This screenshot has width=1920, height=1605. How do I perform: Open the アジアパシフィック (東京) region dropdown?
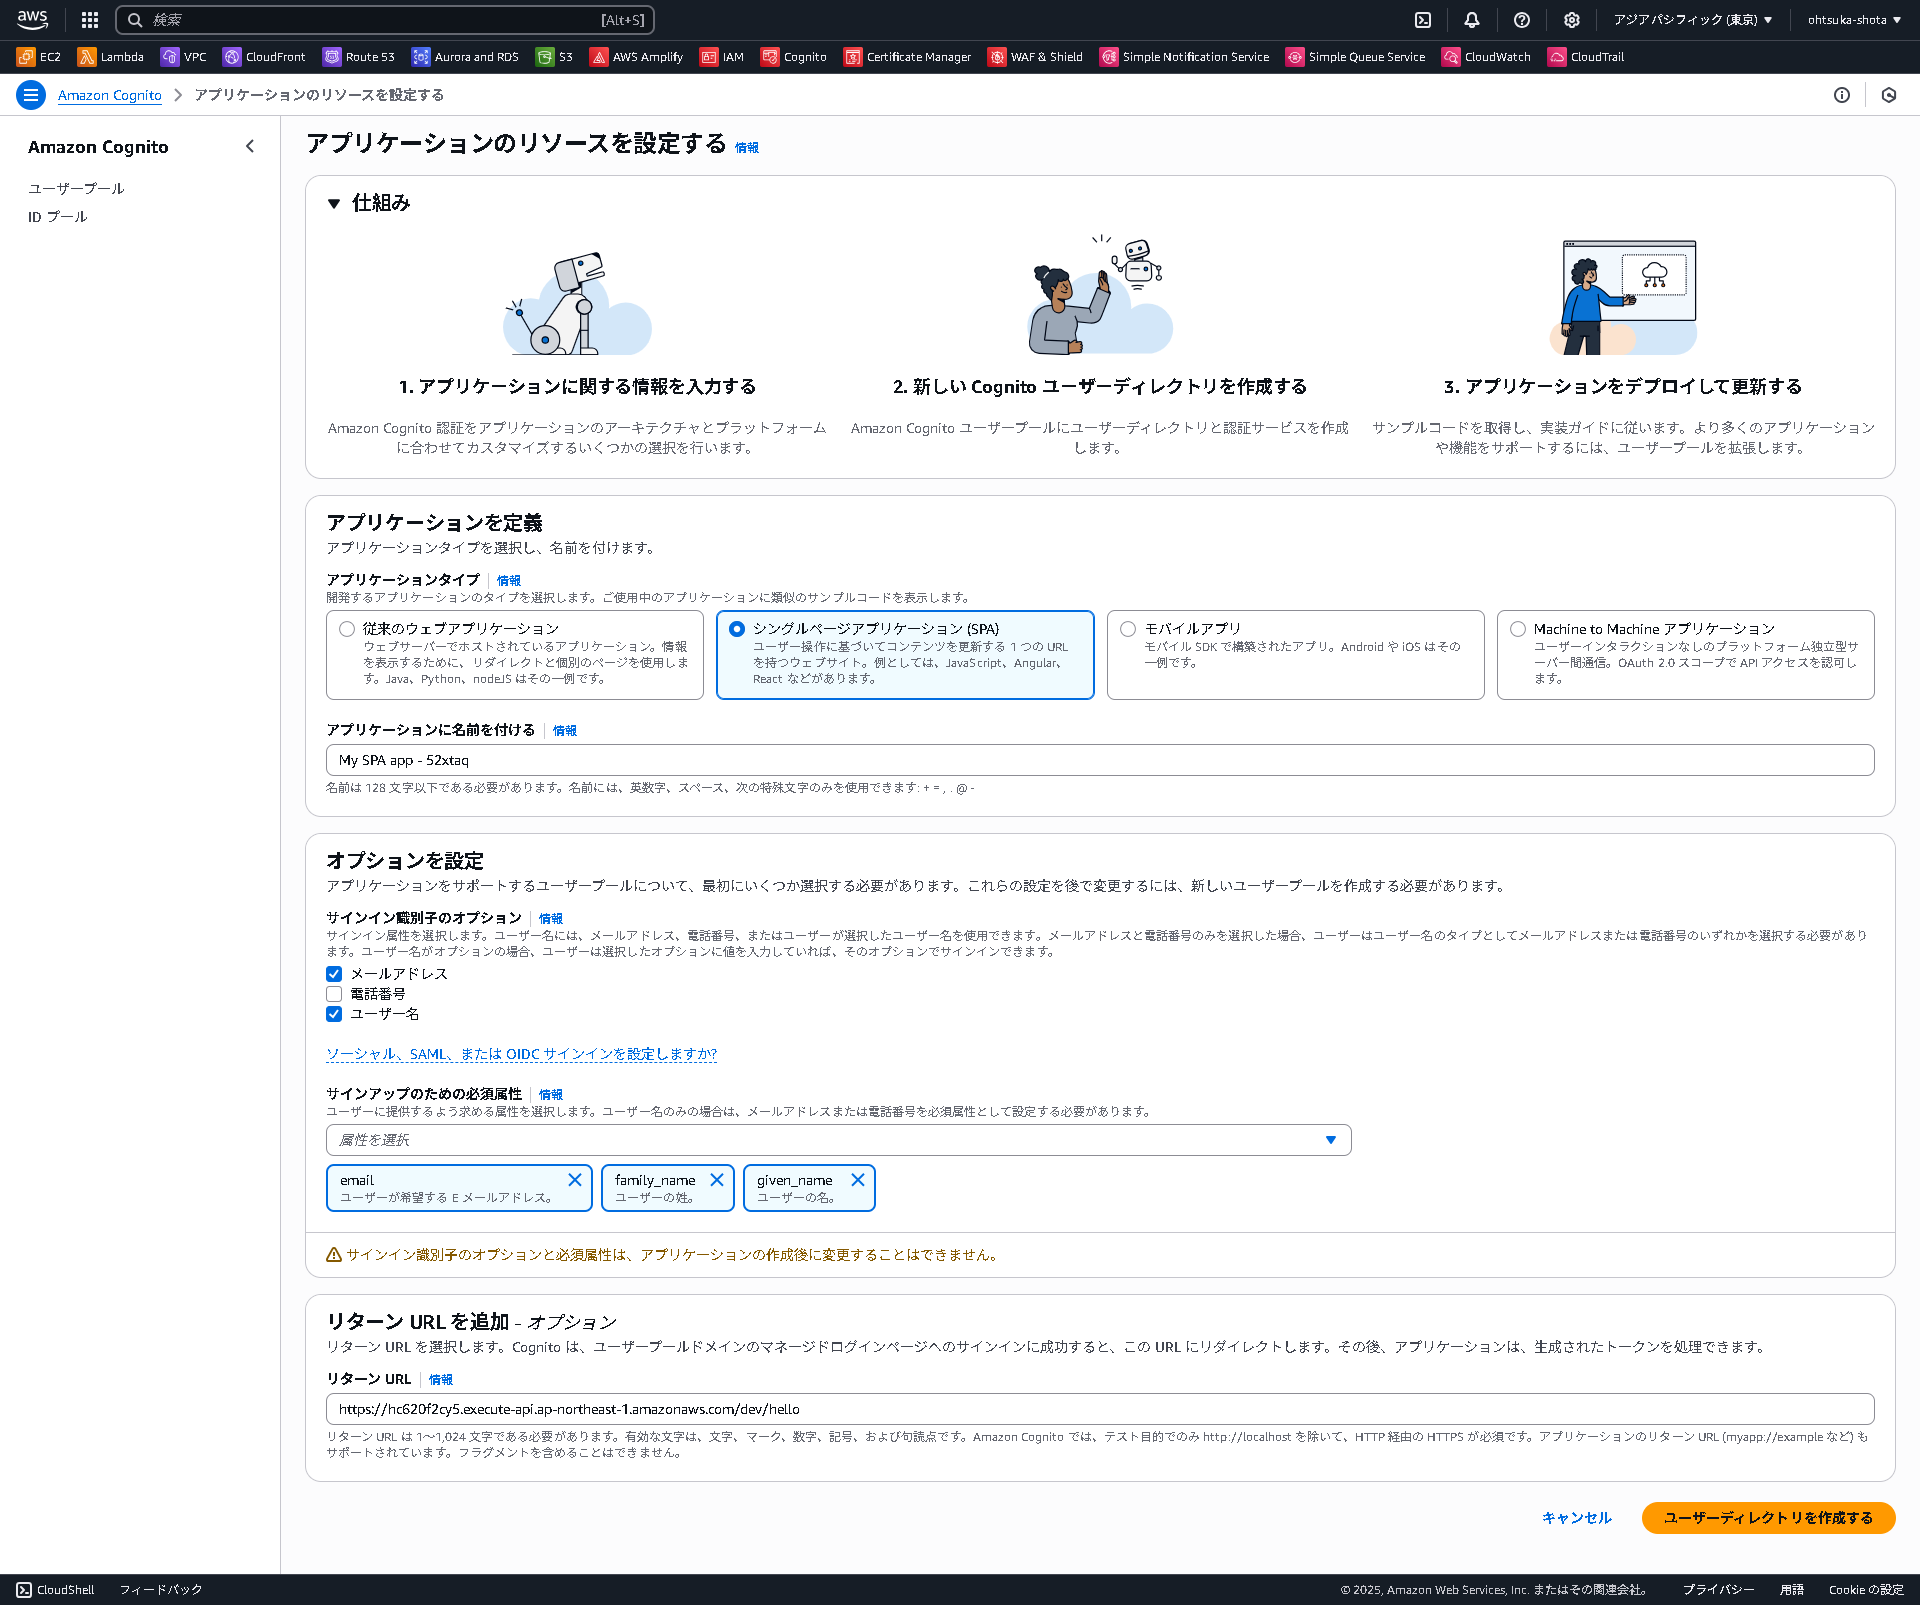coord(1692,19)
